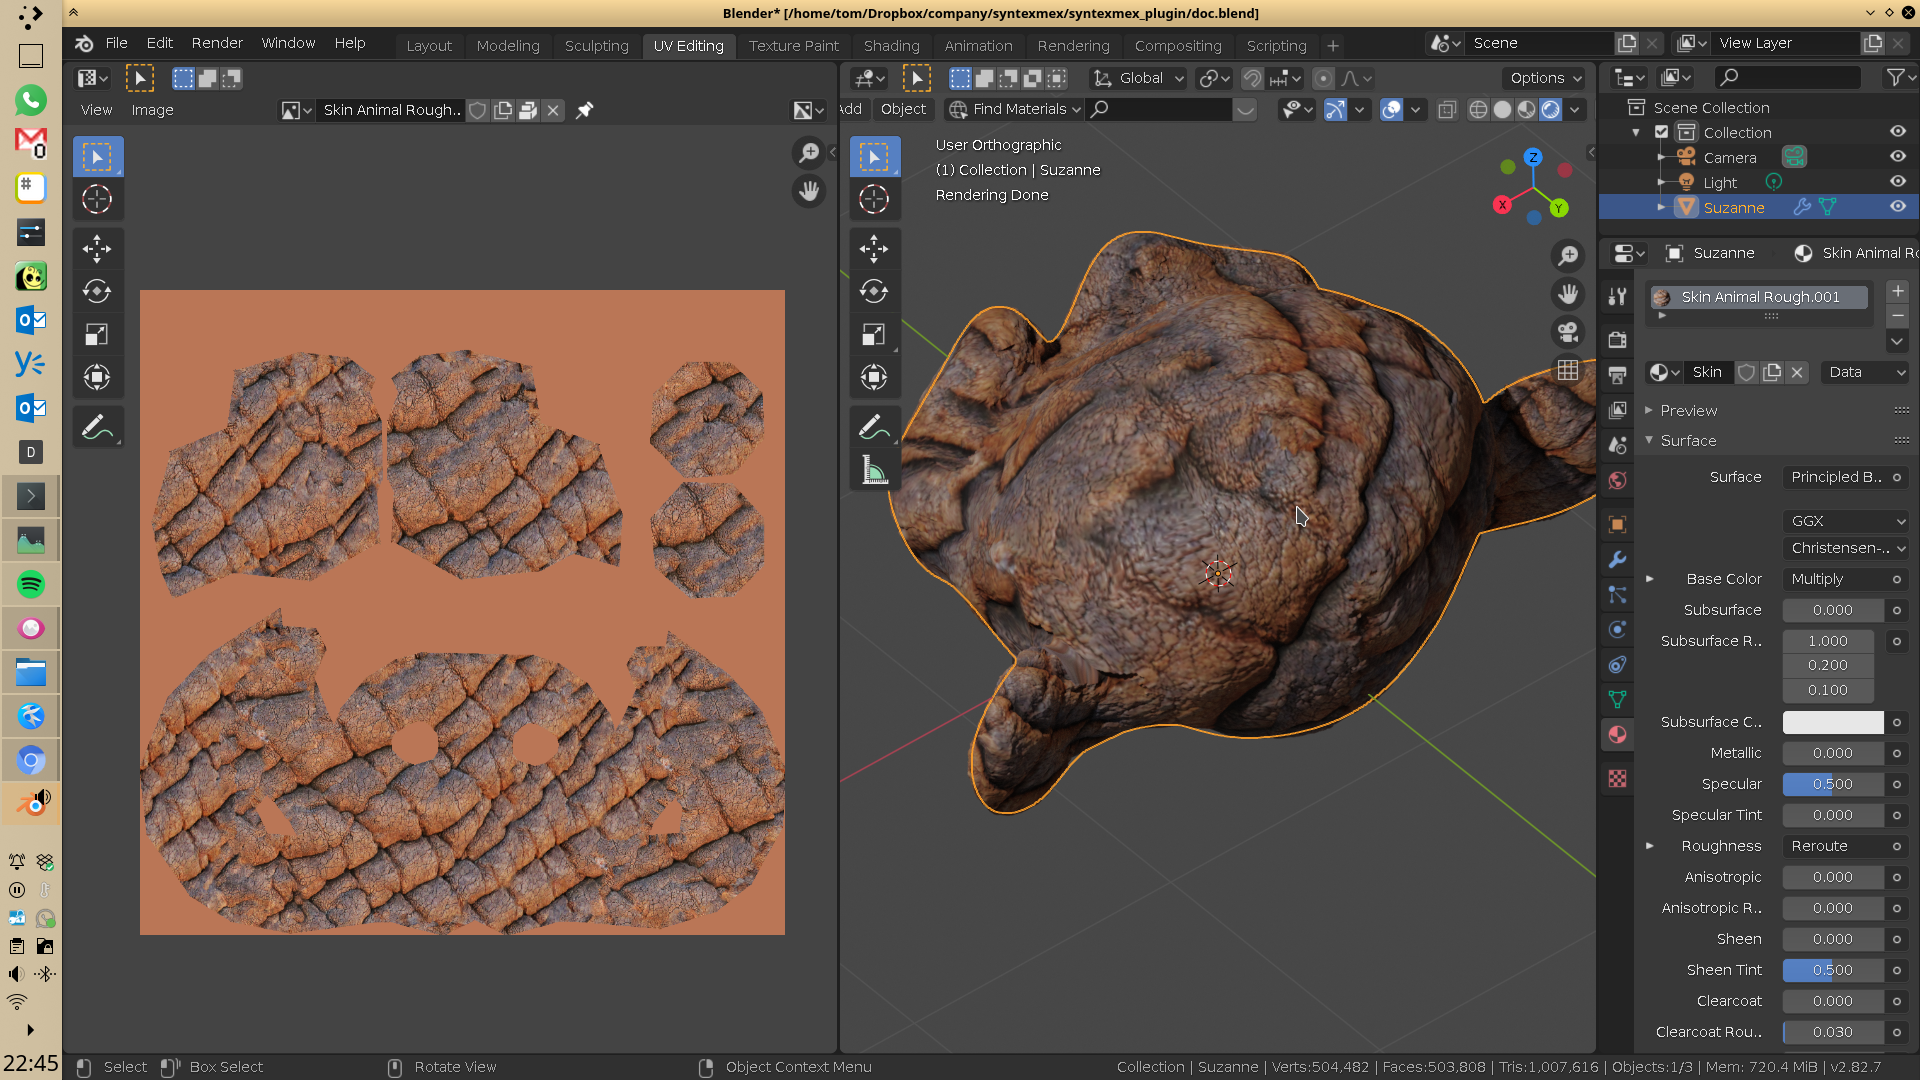
Task: Select the Measure tool in 3D viewport
Action: pyautogui.click(x=874, y=470)
